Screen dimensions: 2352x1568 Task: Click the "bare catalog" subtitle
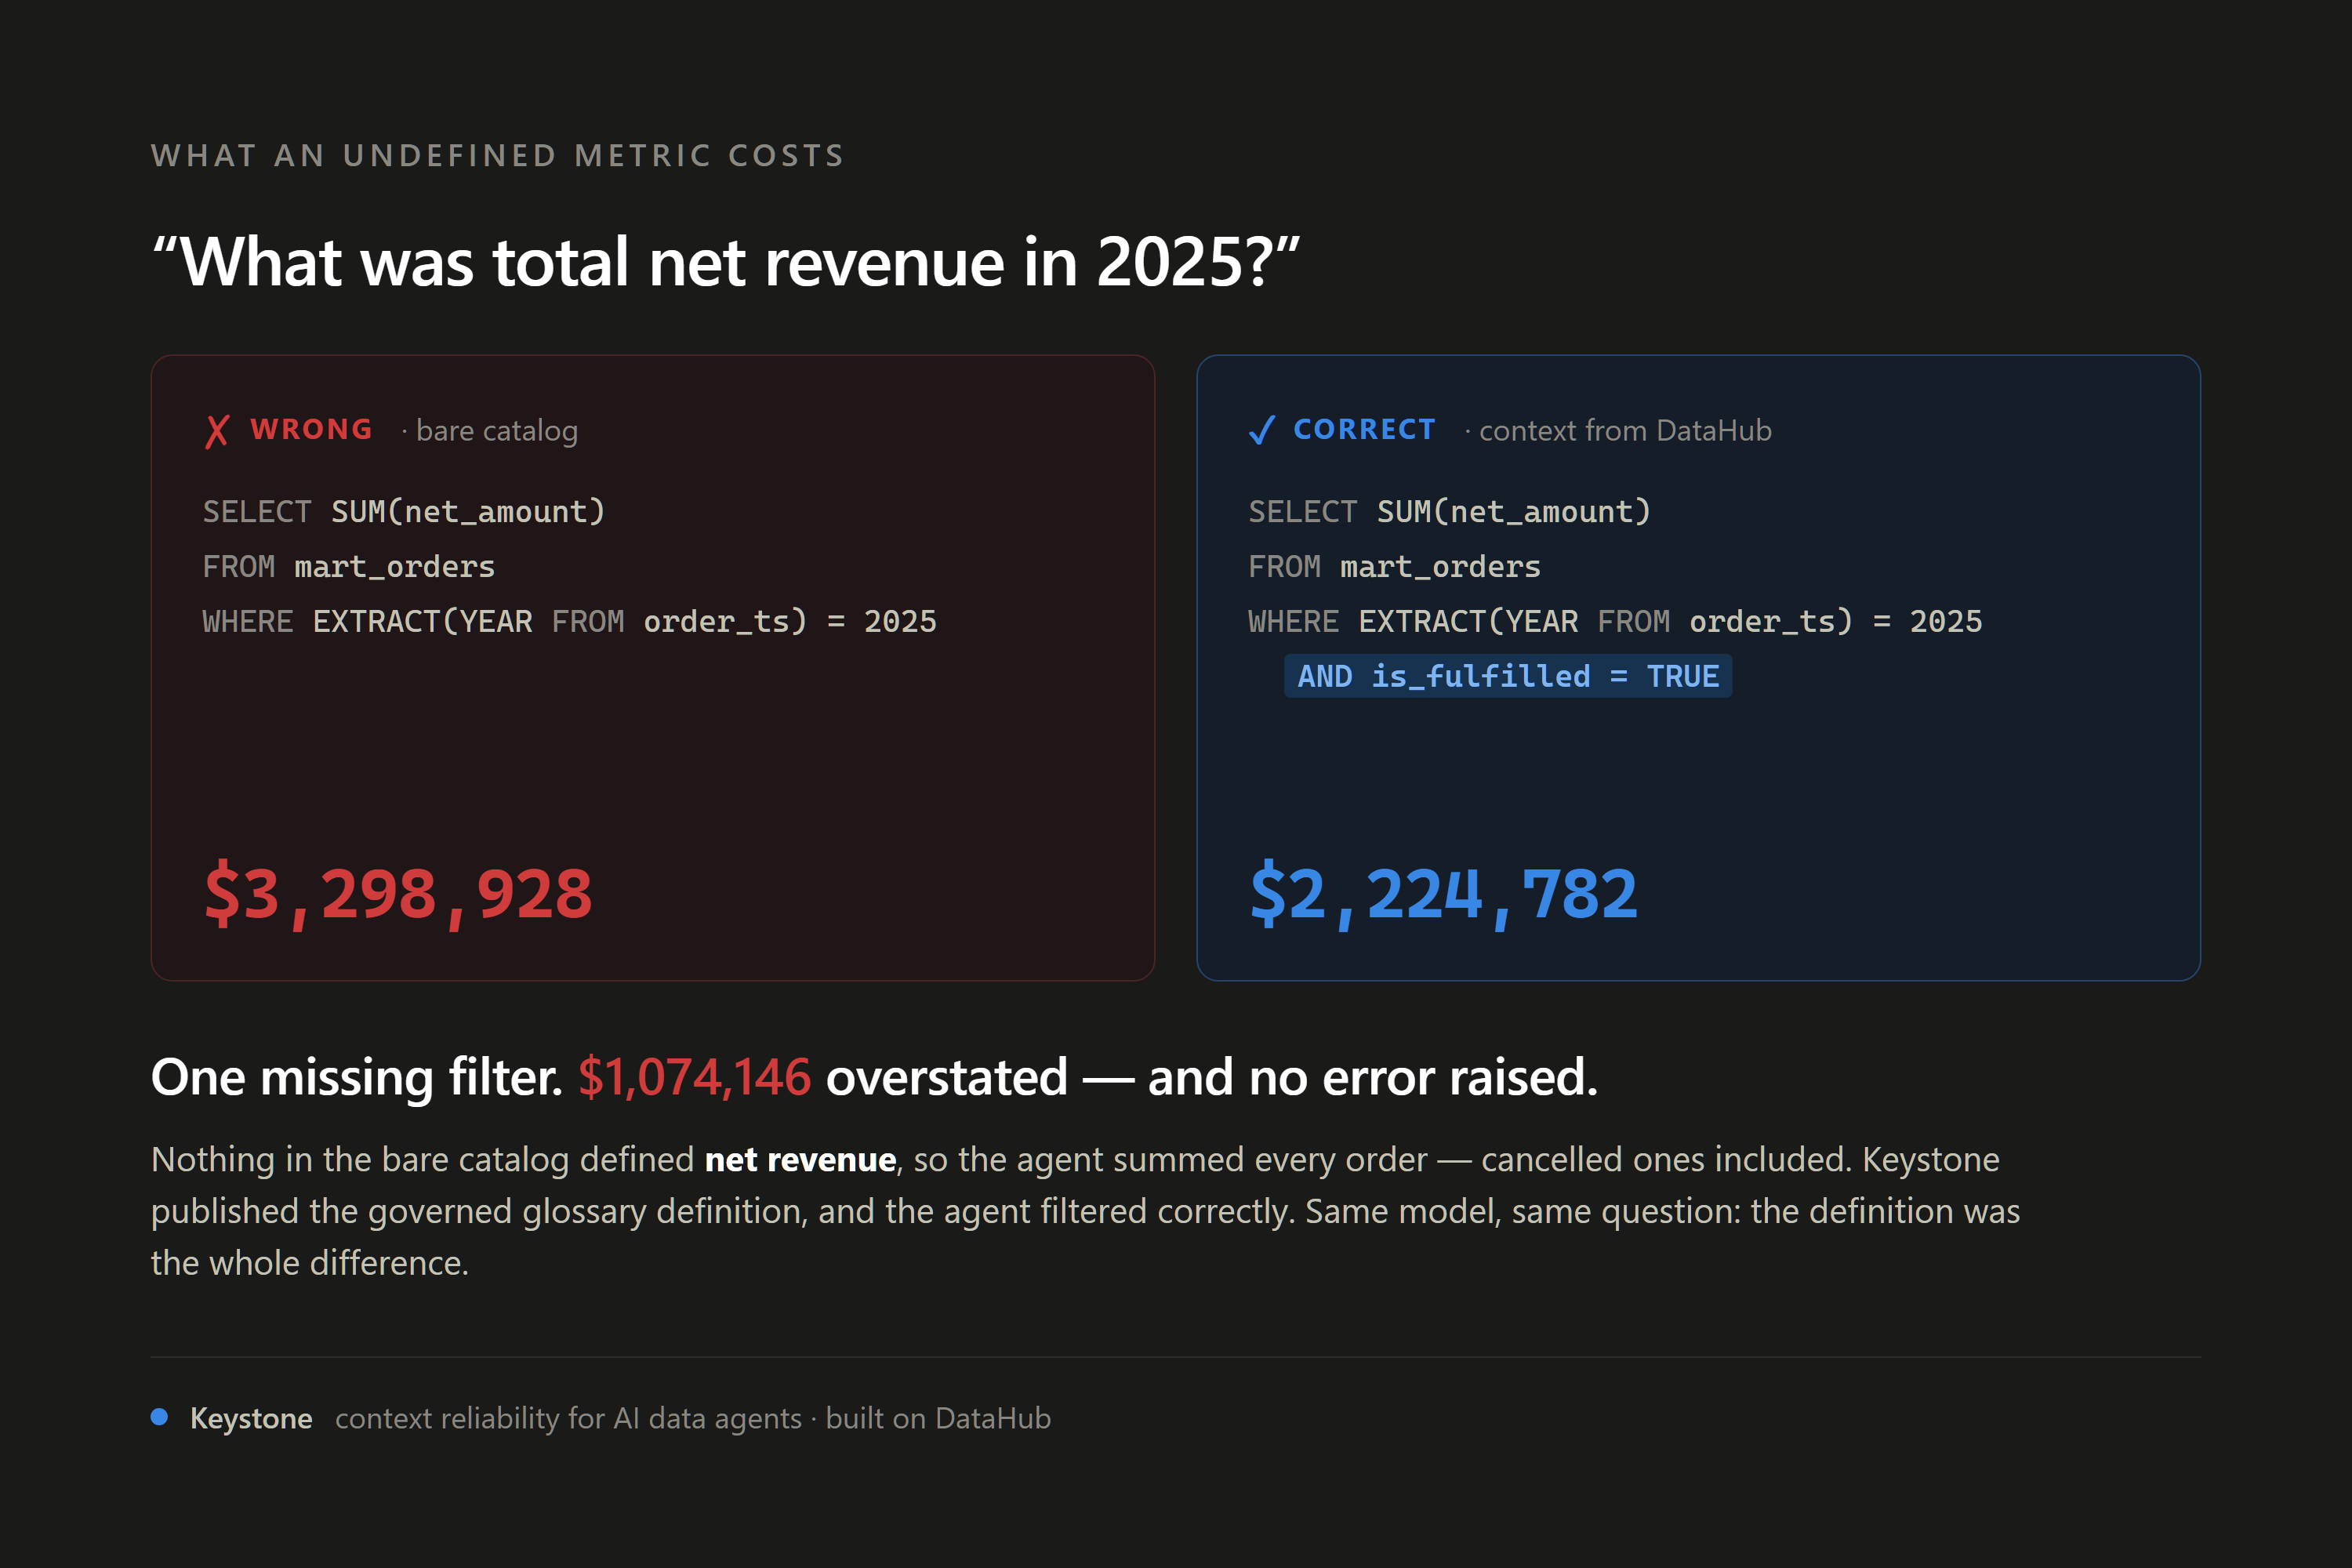[x=497, y=431]
